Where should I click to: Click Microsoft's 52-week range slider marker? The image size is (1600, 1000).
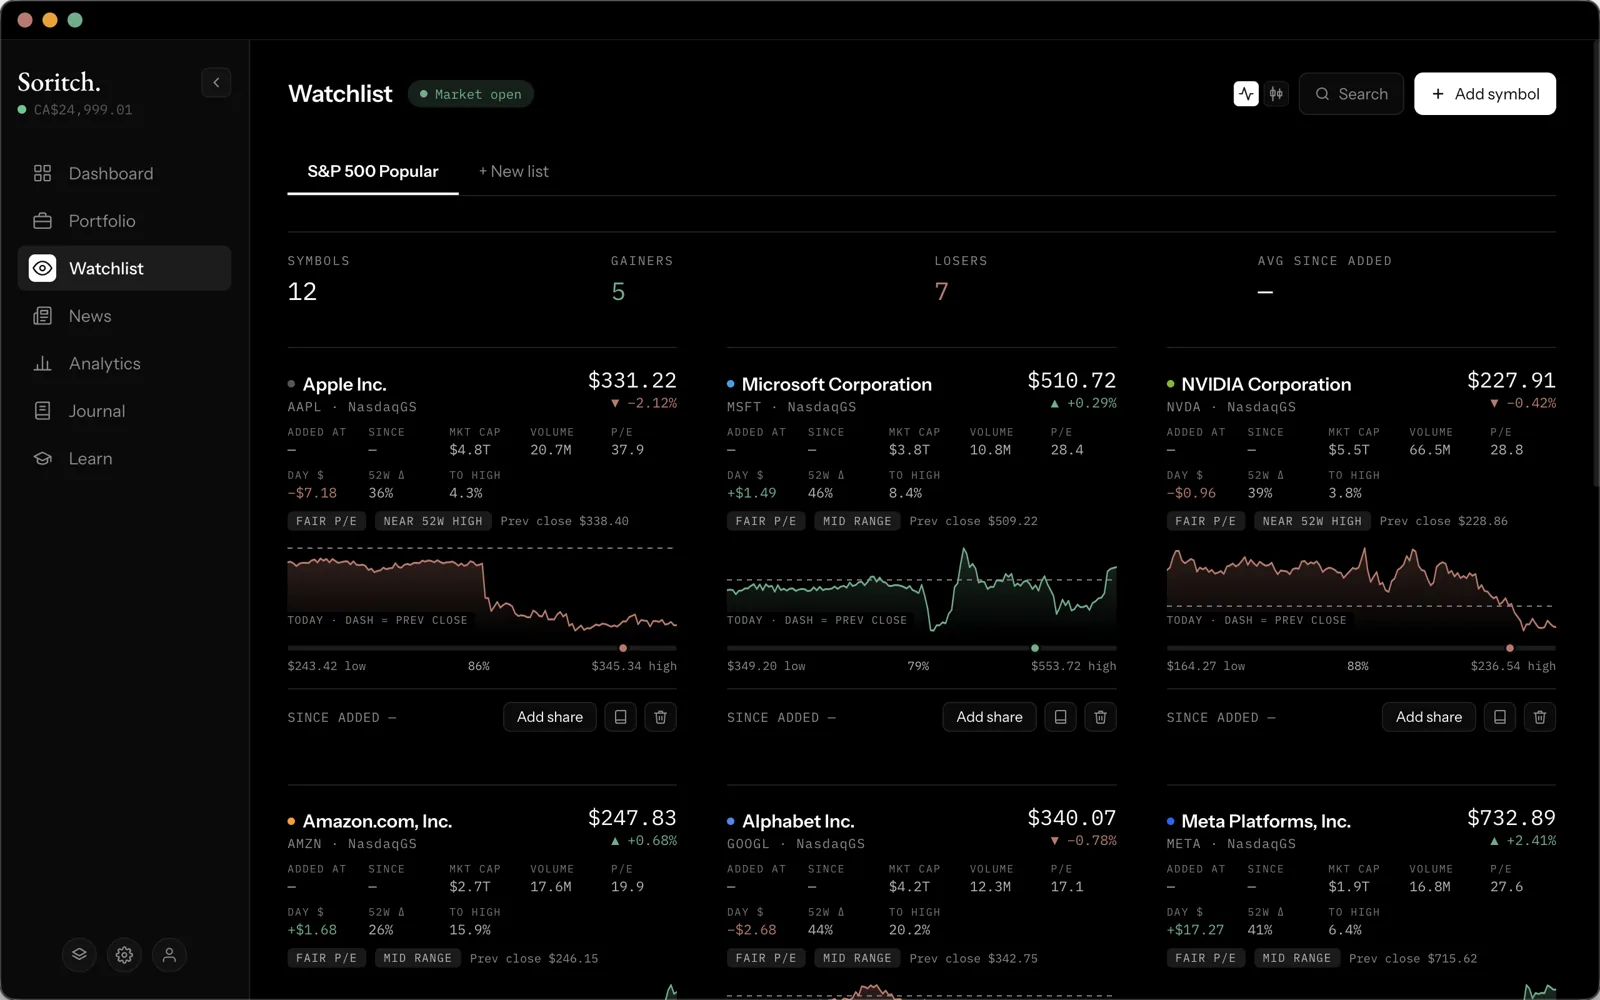point(1035,648)
